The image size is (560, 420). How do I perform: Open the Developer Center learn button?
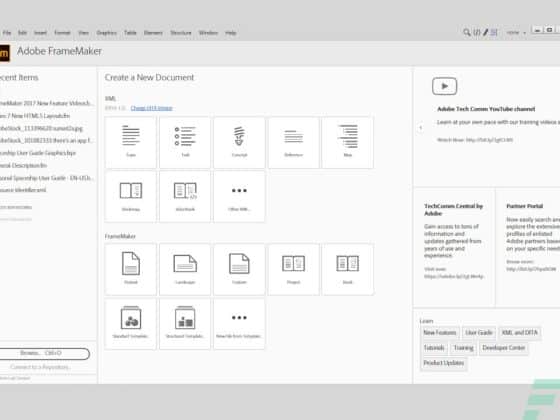[x=504, y=348]
